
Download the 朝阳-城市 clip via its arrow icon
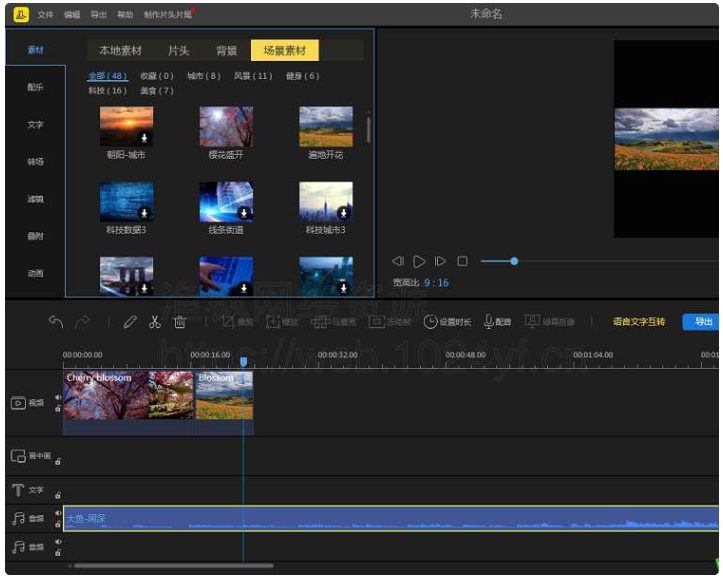(144, 138)
